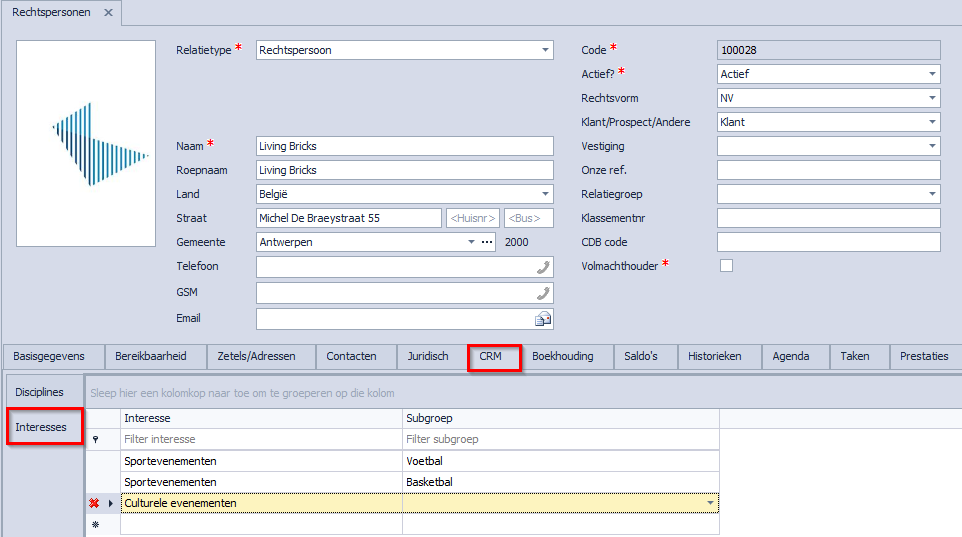The image size is (962, 537).
Task: Close the Rechtspersonen tab
Action: (108, 13)
